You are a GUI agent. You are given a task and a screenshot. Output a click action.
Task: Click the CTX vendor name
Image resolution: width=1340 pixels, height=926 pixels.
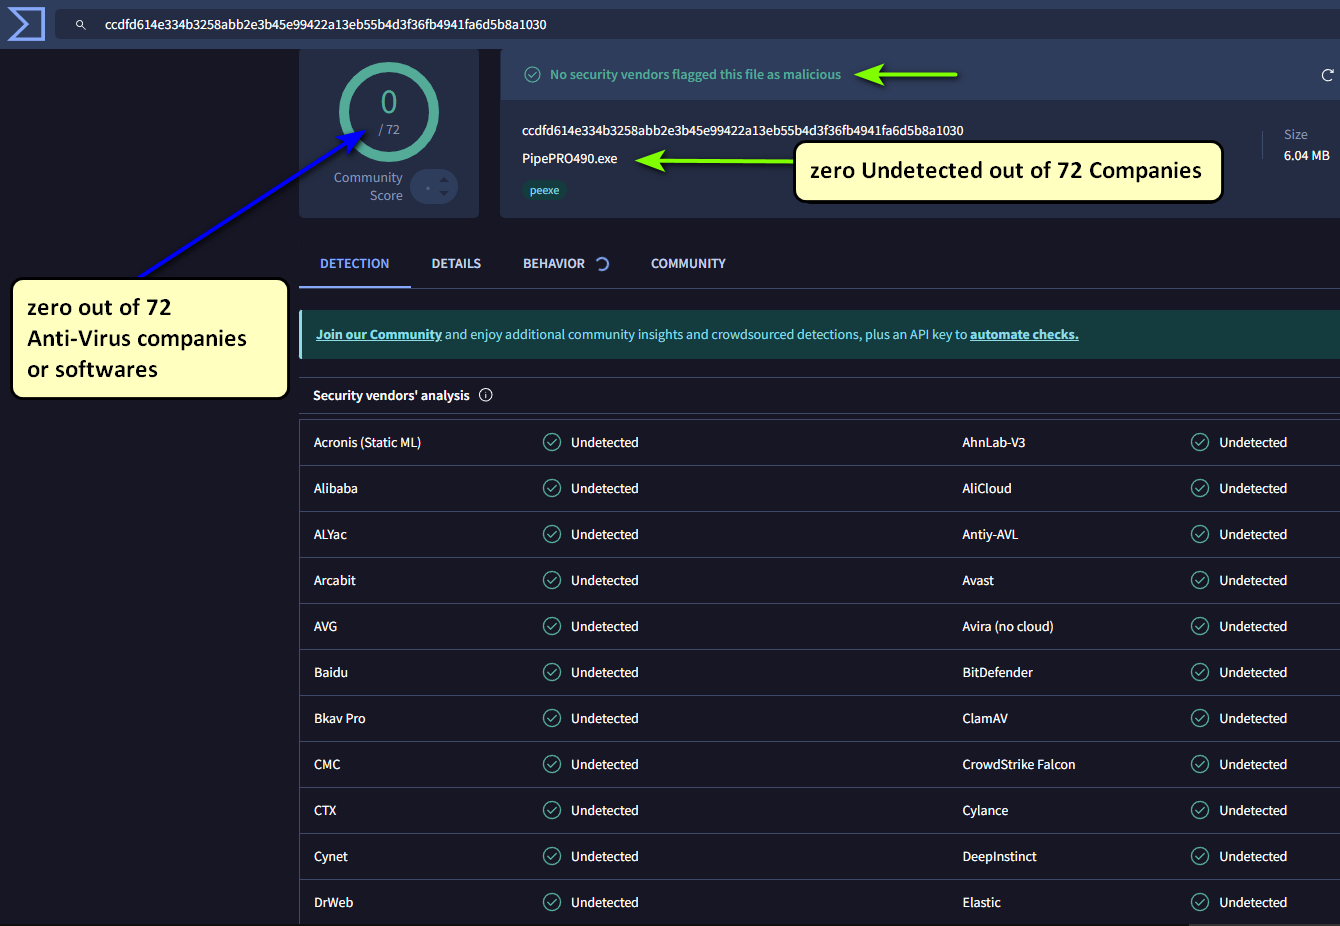tap(325, 810)
